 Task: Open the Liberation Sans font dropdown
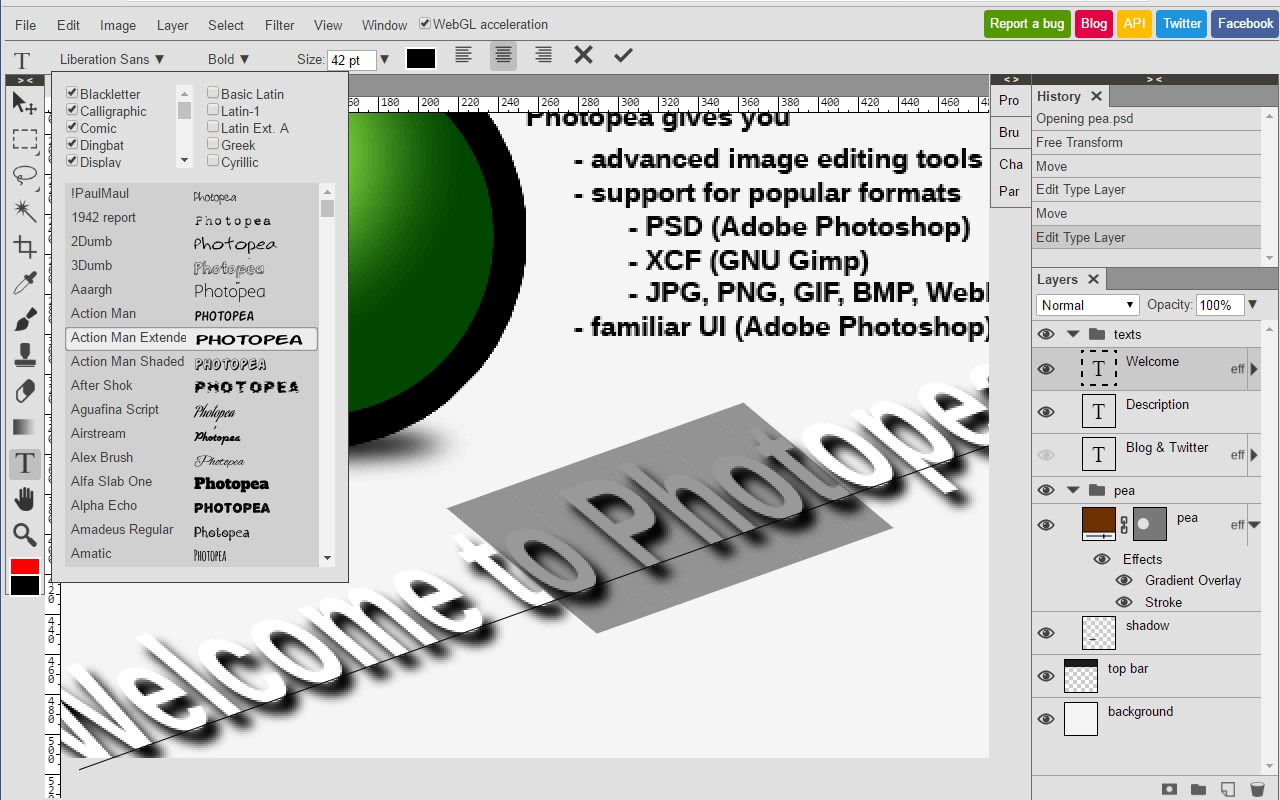(112, 59)
